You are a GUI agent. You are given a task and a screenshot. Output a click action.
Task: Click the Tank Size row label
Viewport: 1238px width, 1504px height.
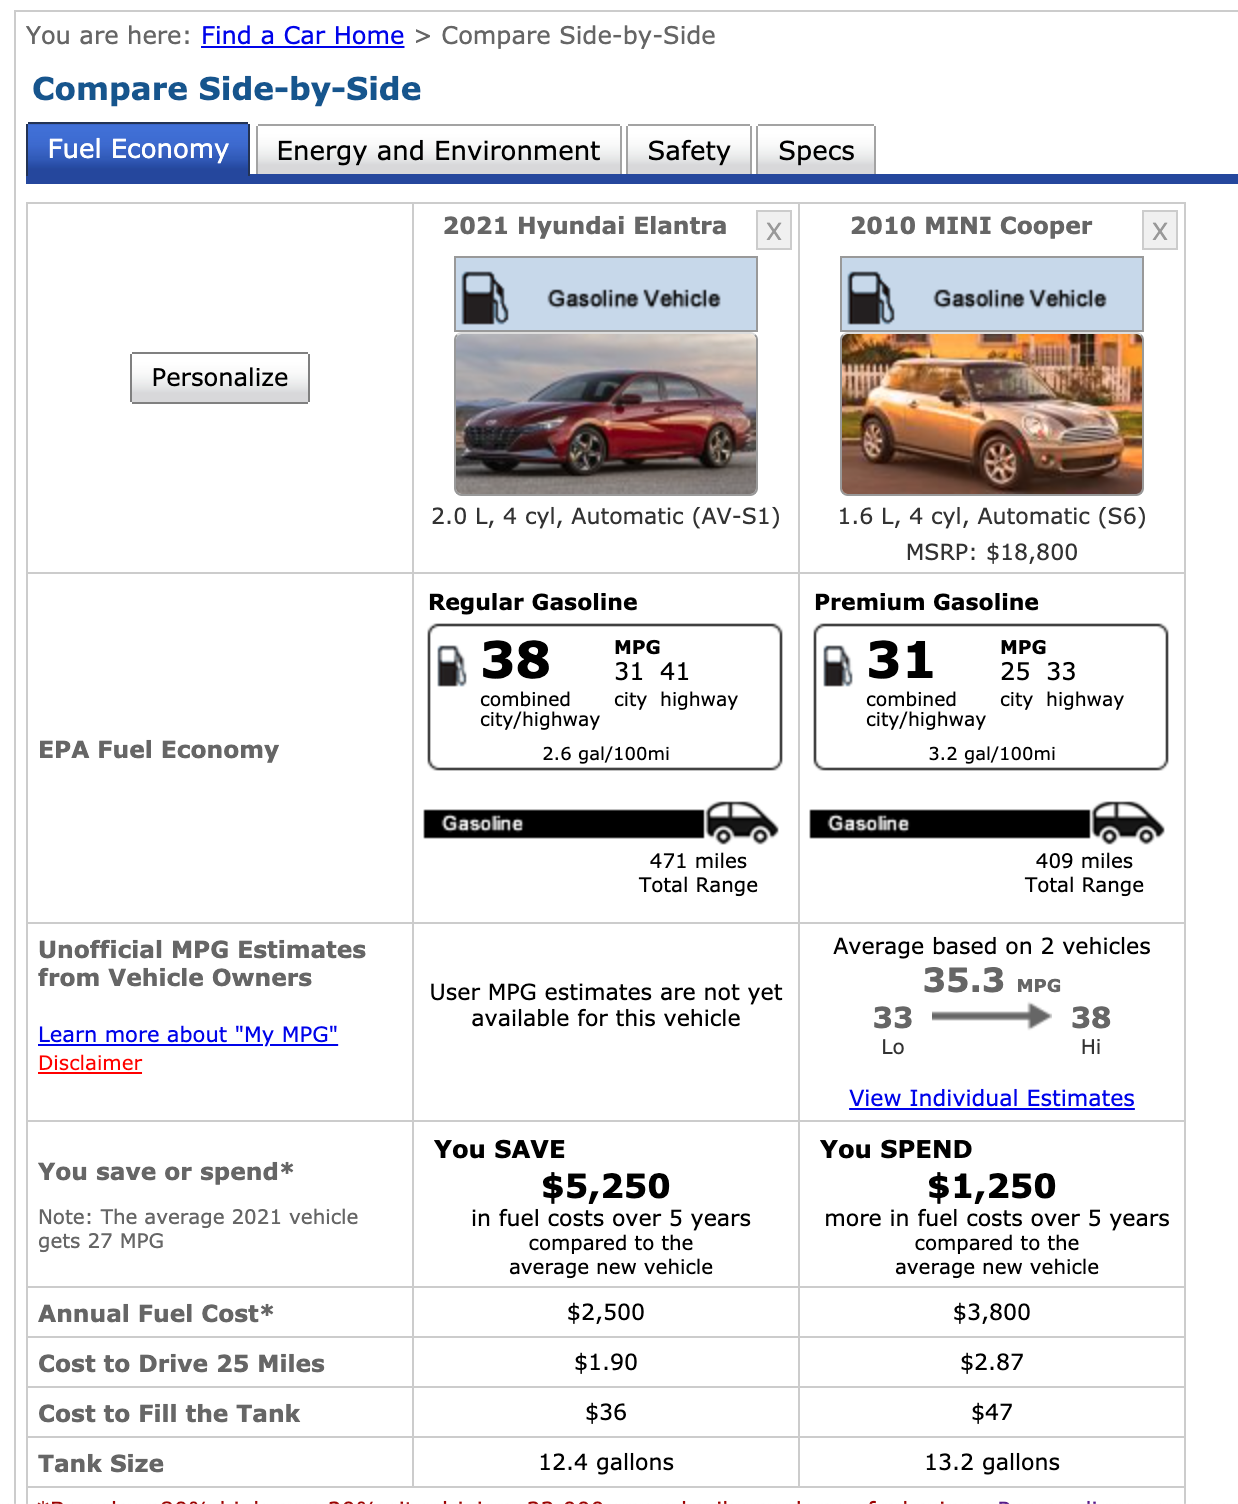click(101, 1464)
